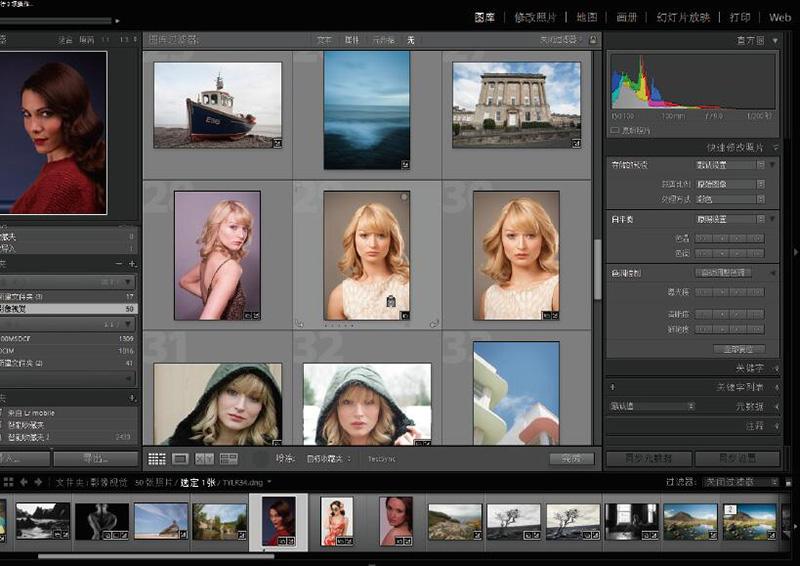Switch to Loupe view in toolbar
The image size is (800, 566).
(x=181, y=459)
